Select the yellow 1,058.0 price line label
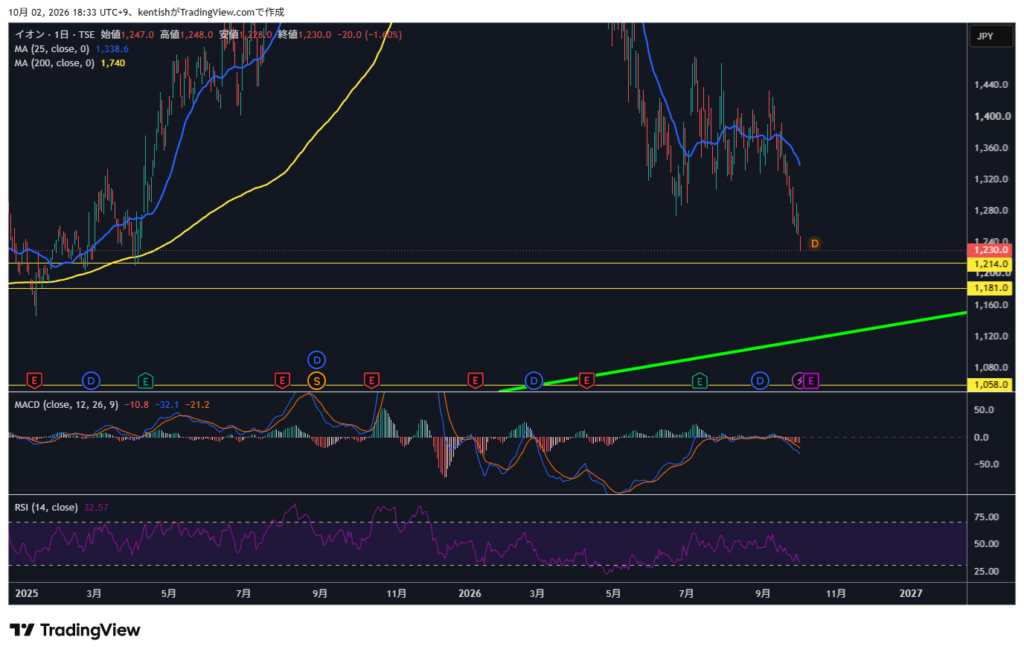The image size is (1024, 655). tap(991, 385)
